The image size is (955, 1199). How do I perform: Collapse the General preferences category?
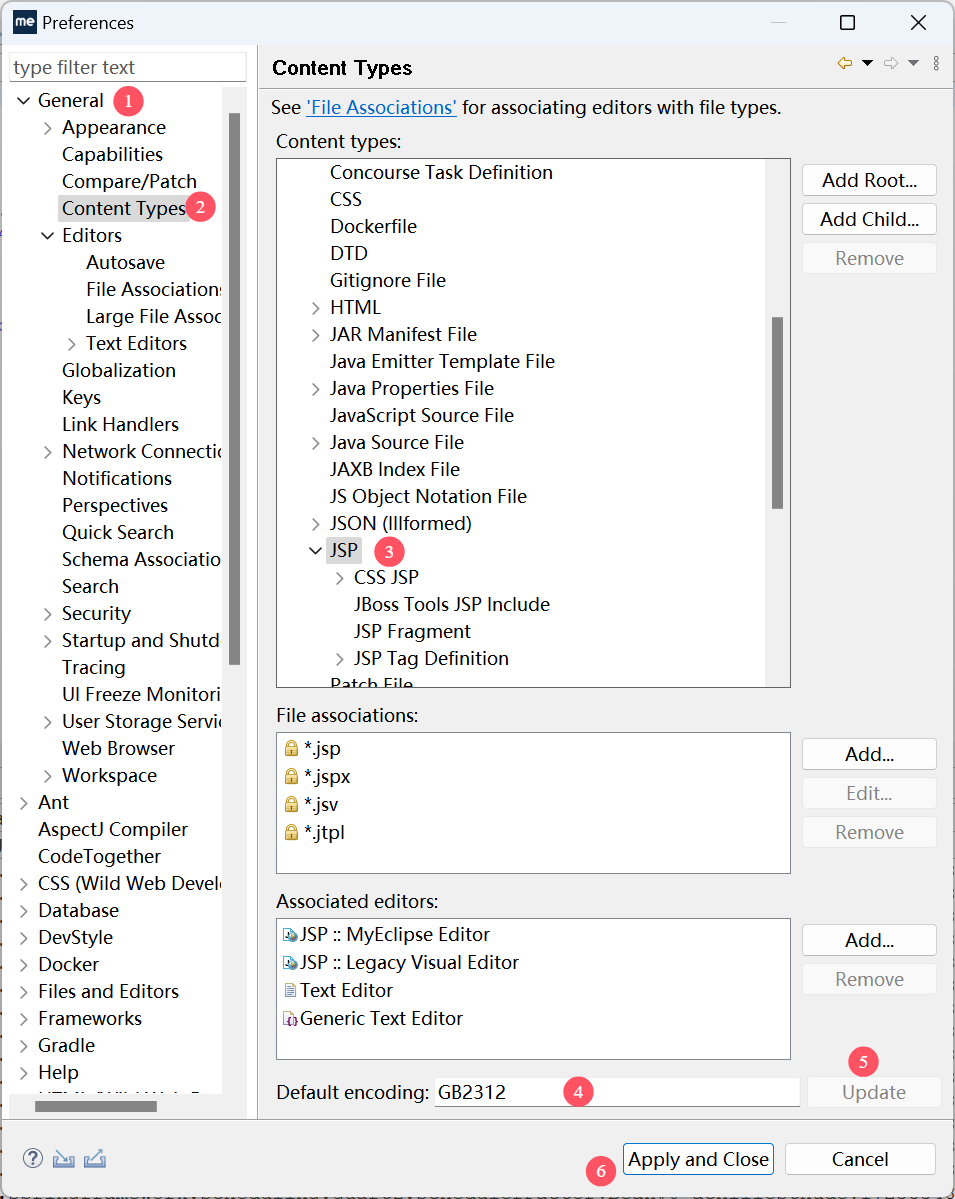24,101
